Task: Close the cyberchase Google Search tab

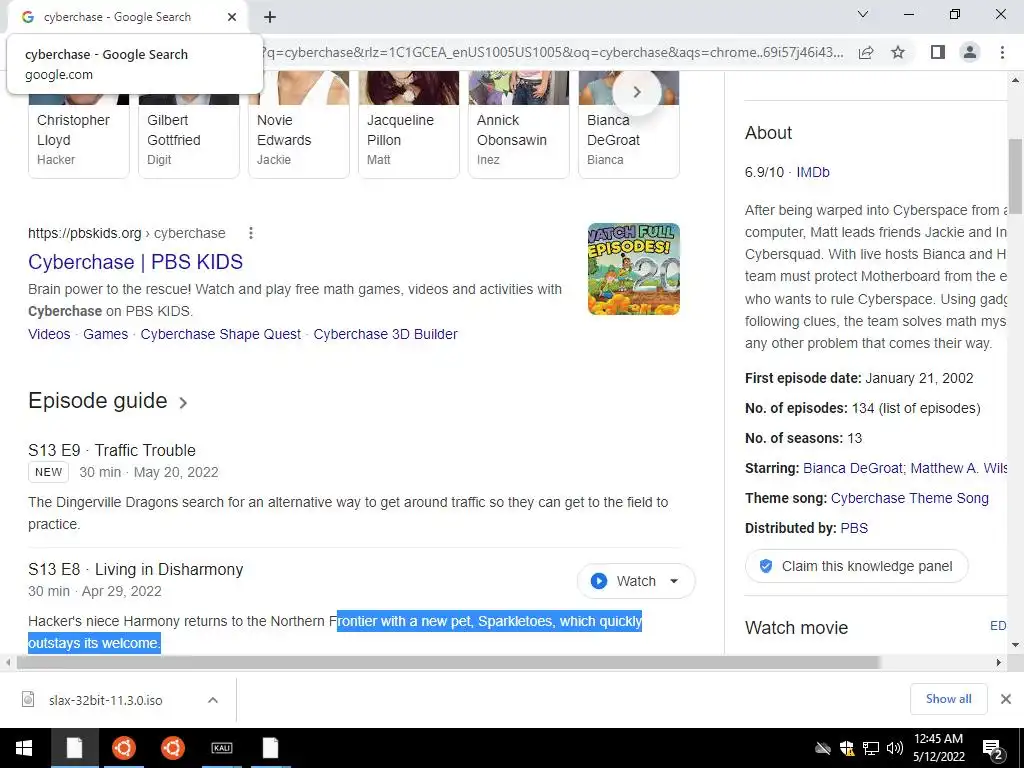Action: coord(232,17)
